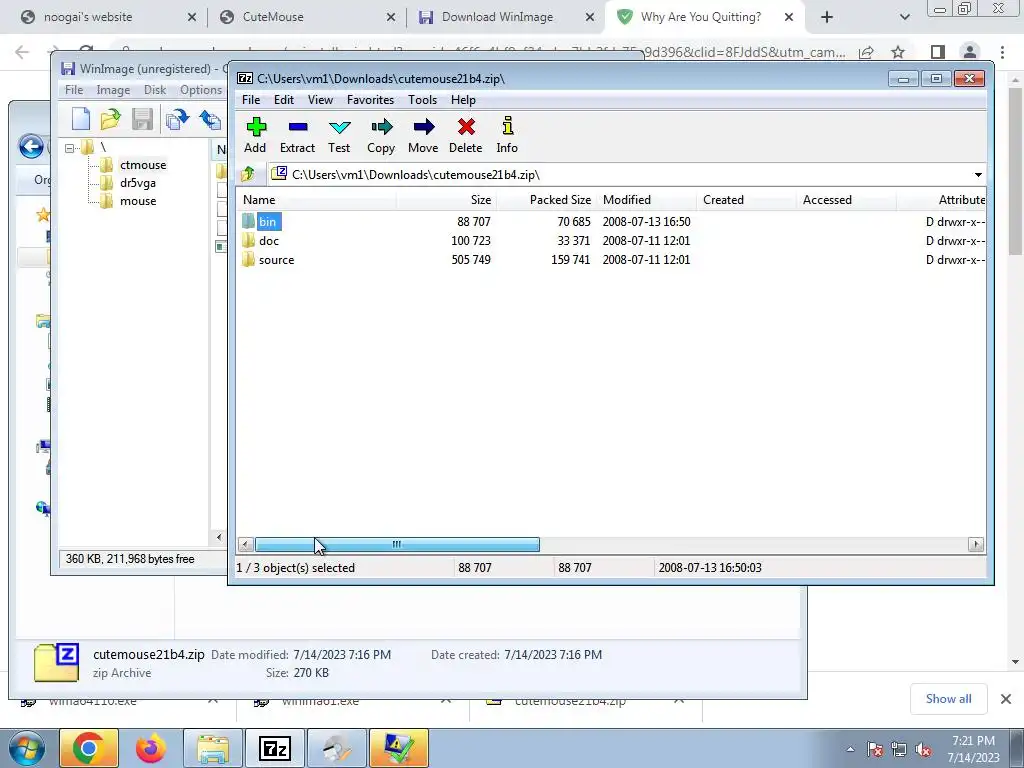
Task: Click the Explorer back arrow button
Action: click(31, 146)
